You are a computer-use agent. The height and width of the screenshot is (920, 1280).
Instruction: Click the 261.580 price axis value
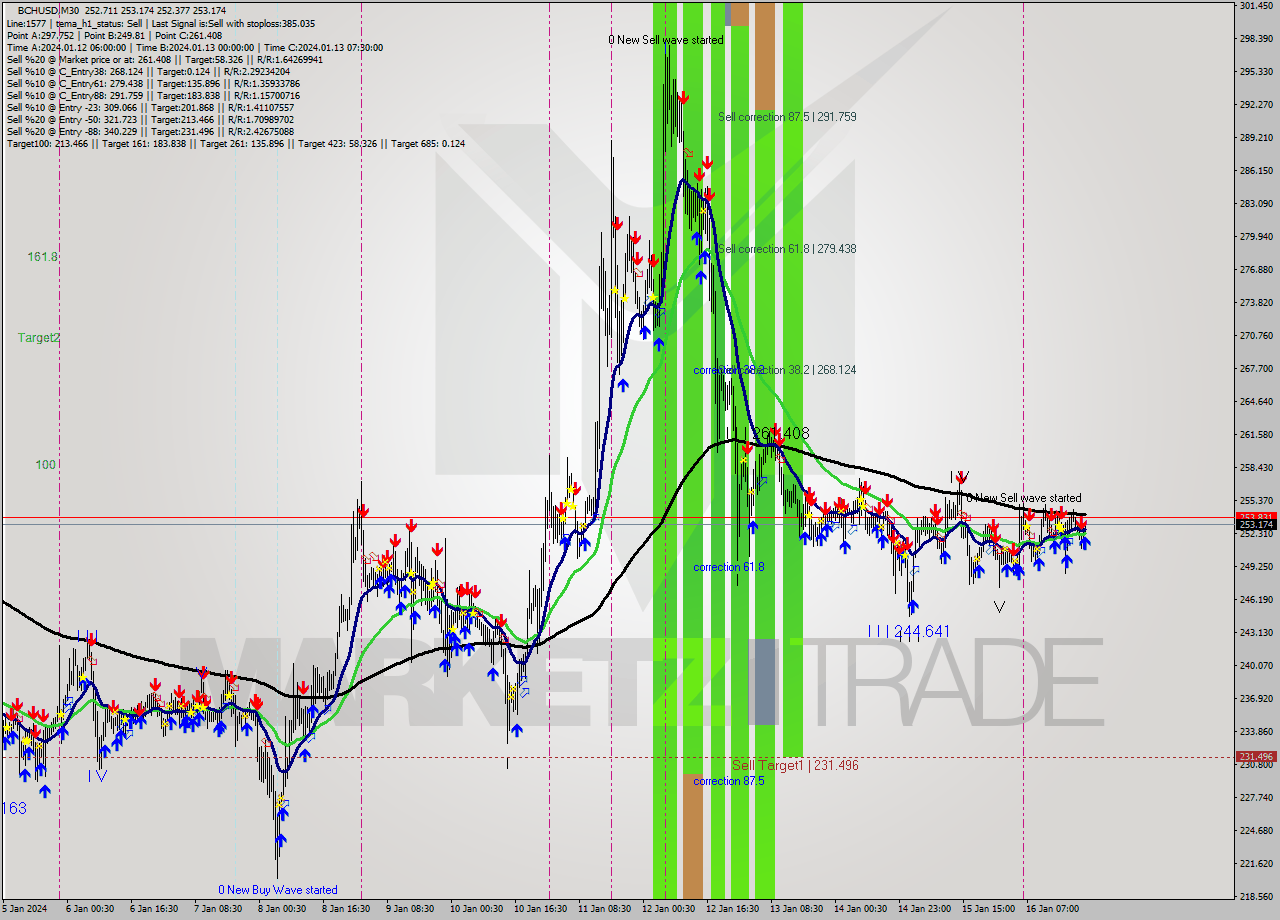tap(1256, 435)
